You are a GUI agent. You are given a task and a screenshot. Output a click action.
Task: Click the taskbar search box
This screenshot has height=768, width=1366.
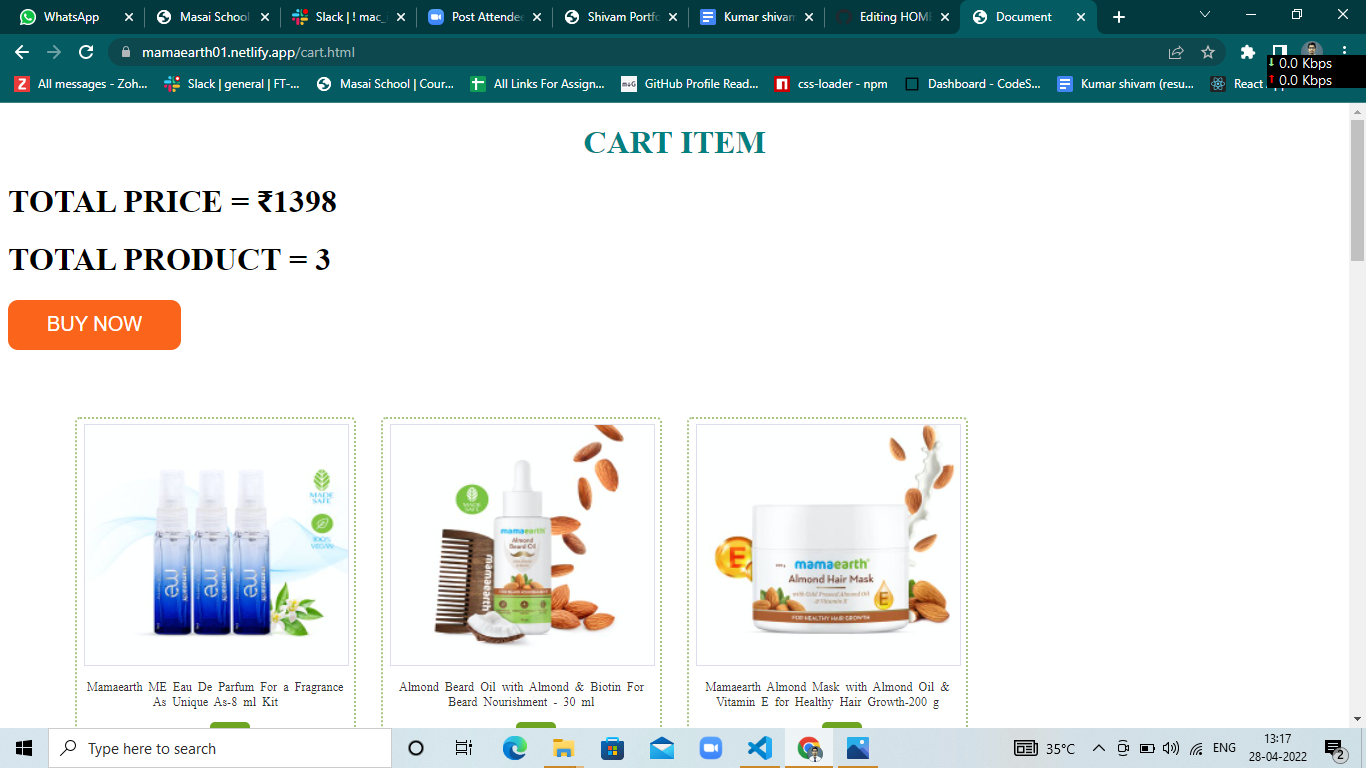pos(220,748)
